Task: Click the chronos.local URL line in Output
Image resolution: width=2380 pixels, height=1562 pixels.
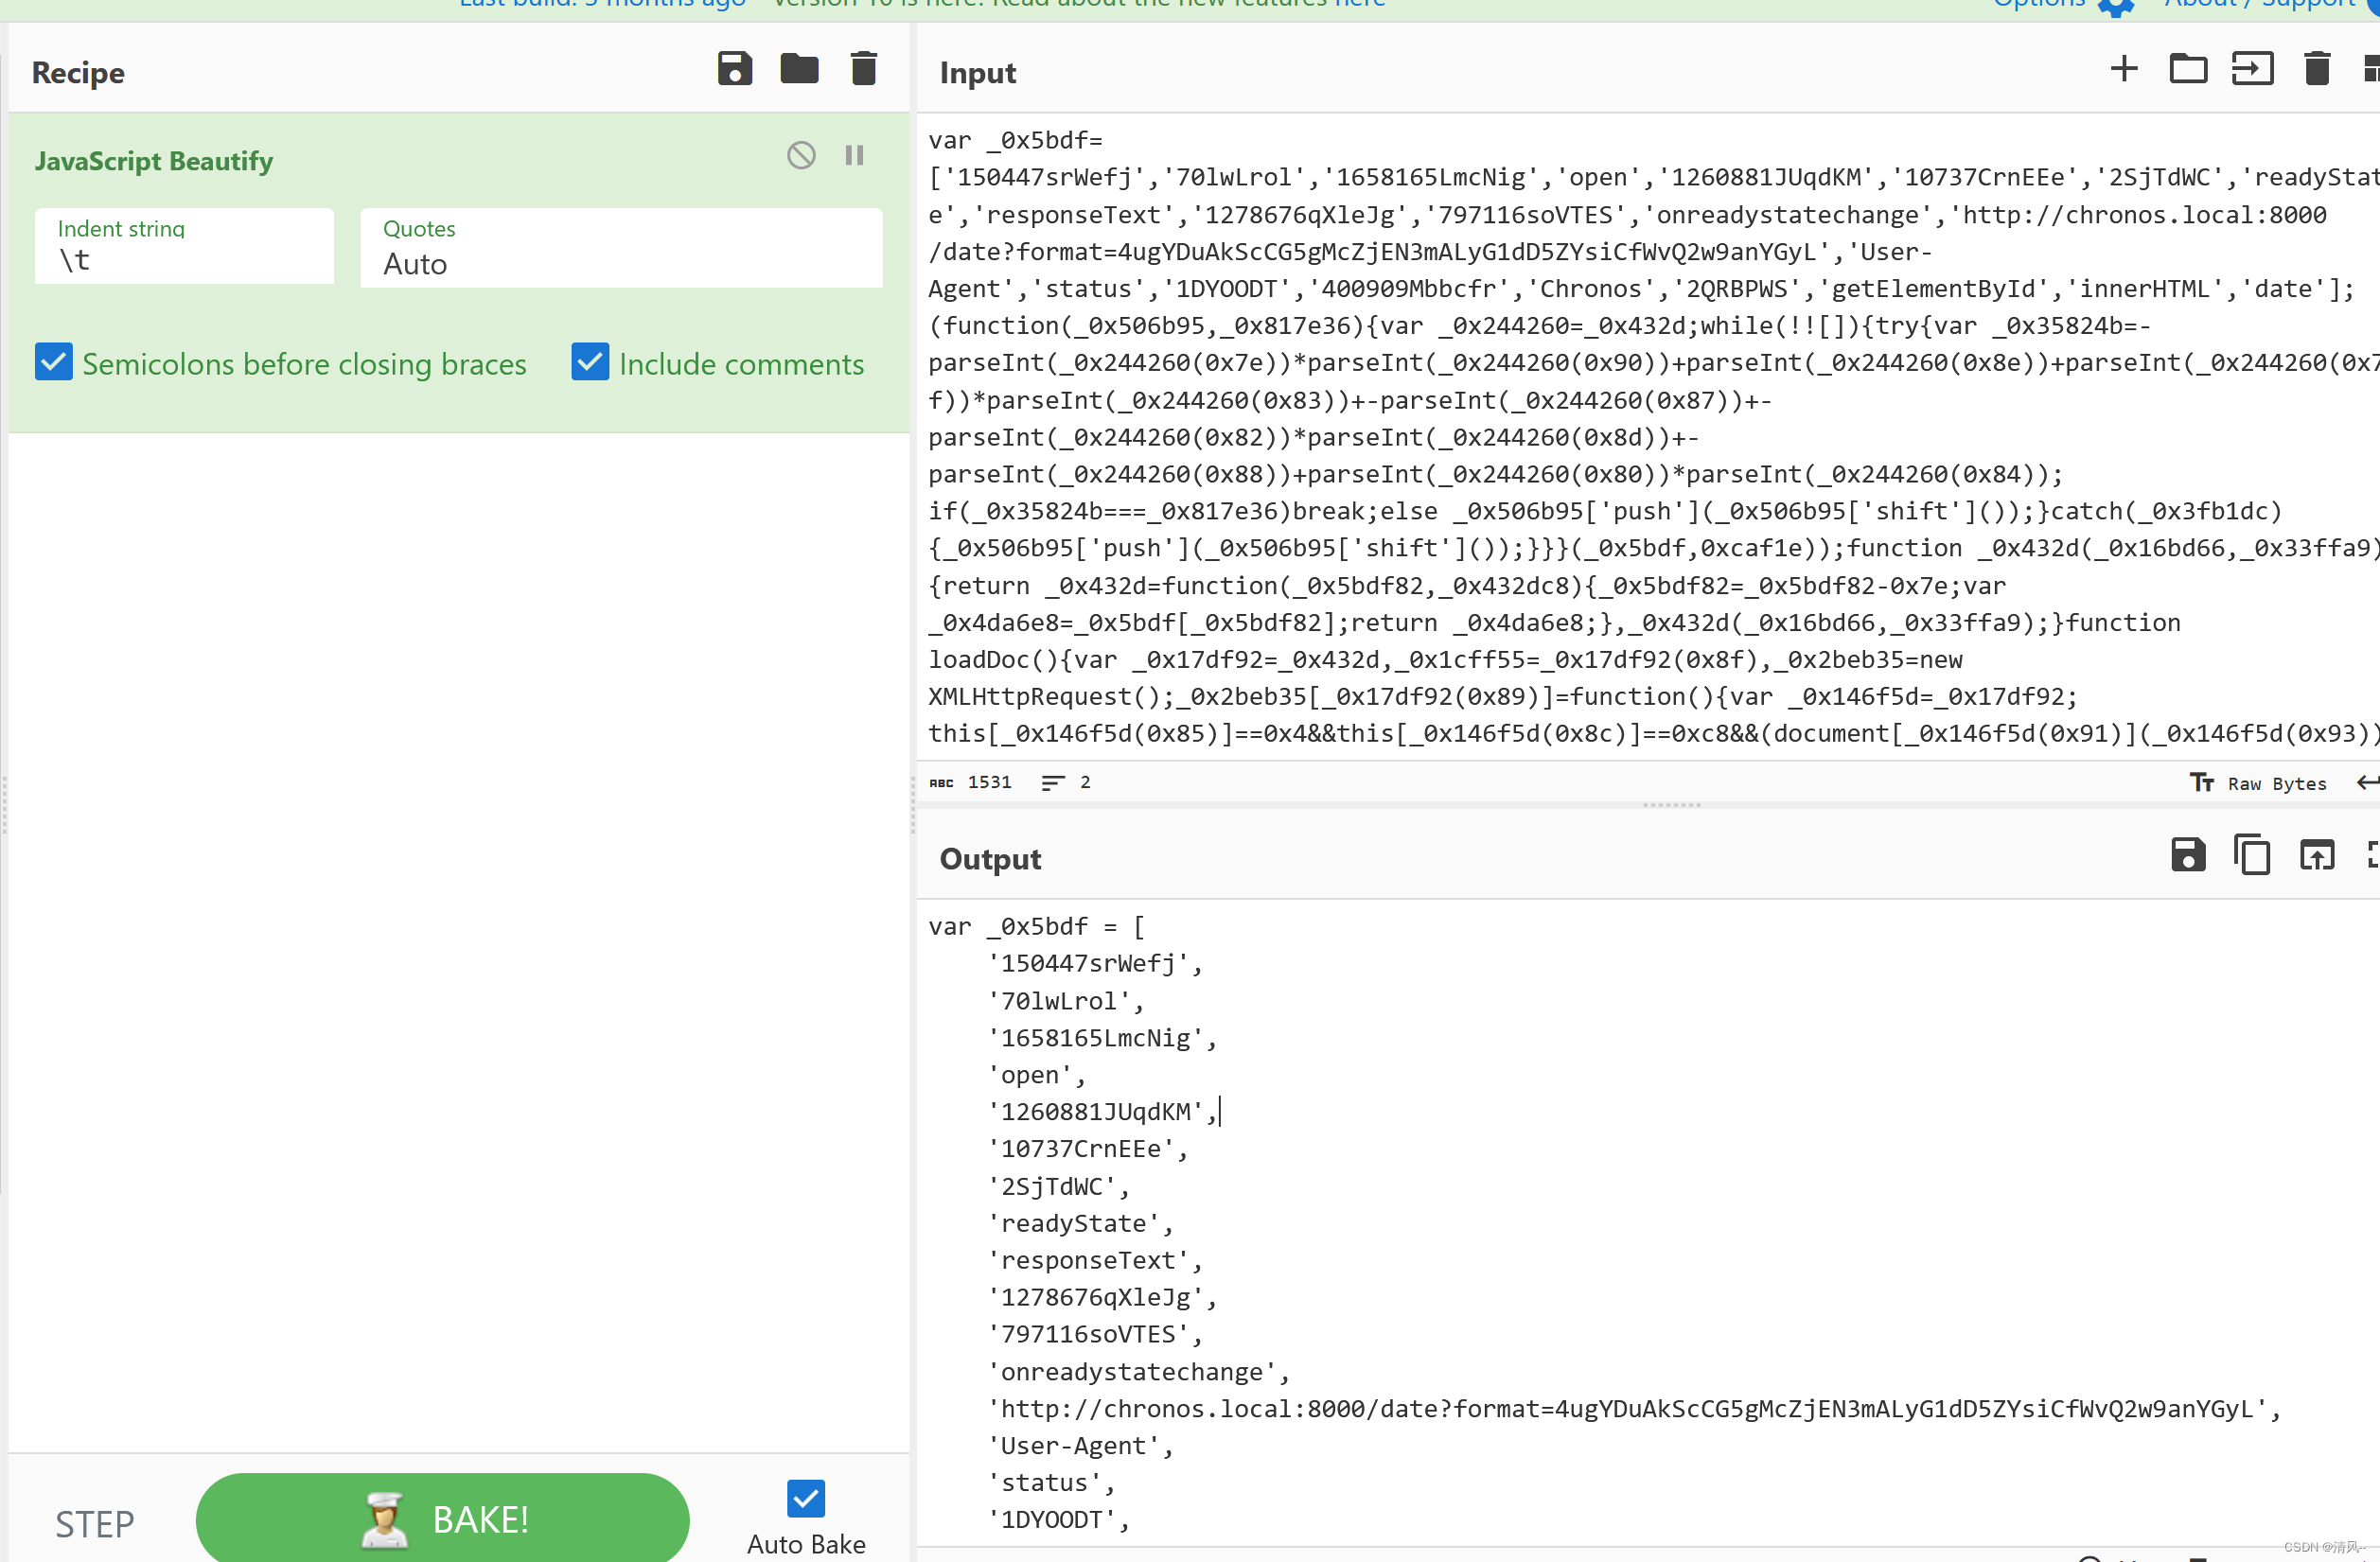Action: pos(1634,1409)
